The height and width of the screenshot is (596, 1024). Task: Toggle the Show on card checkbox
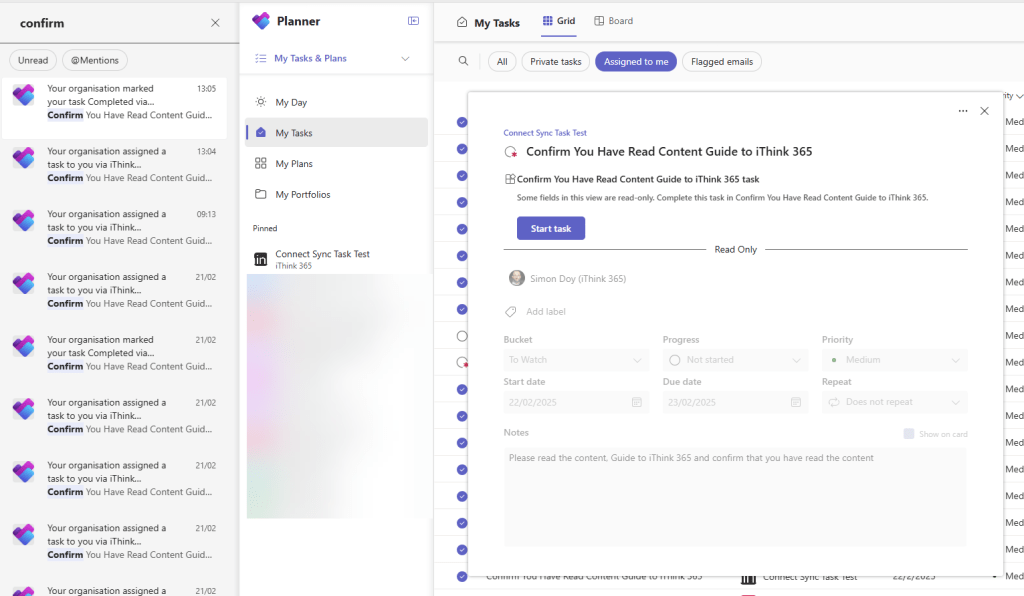pos(908,434)
